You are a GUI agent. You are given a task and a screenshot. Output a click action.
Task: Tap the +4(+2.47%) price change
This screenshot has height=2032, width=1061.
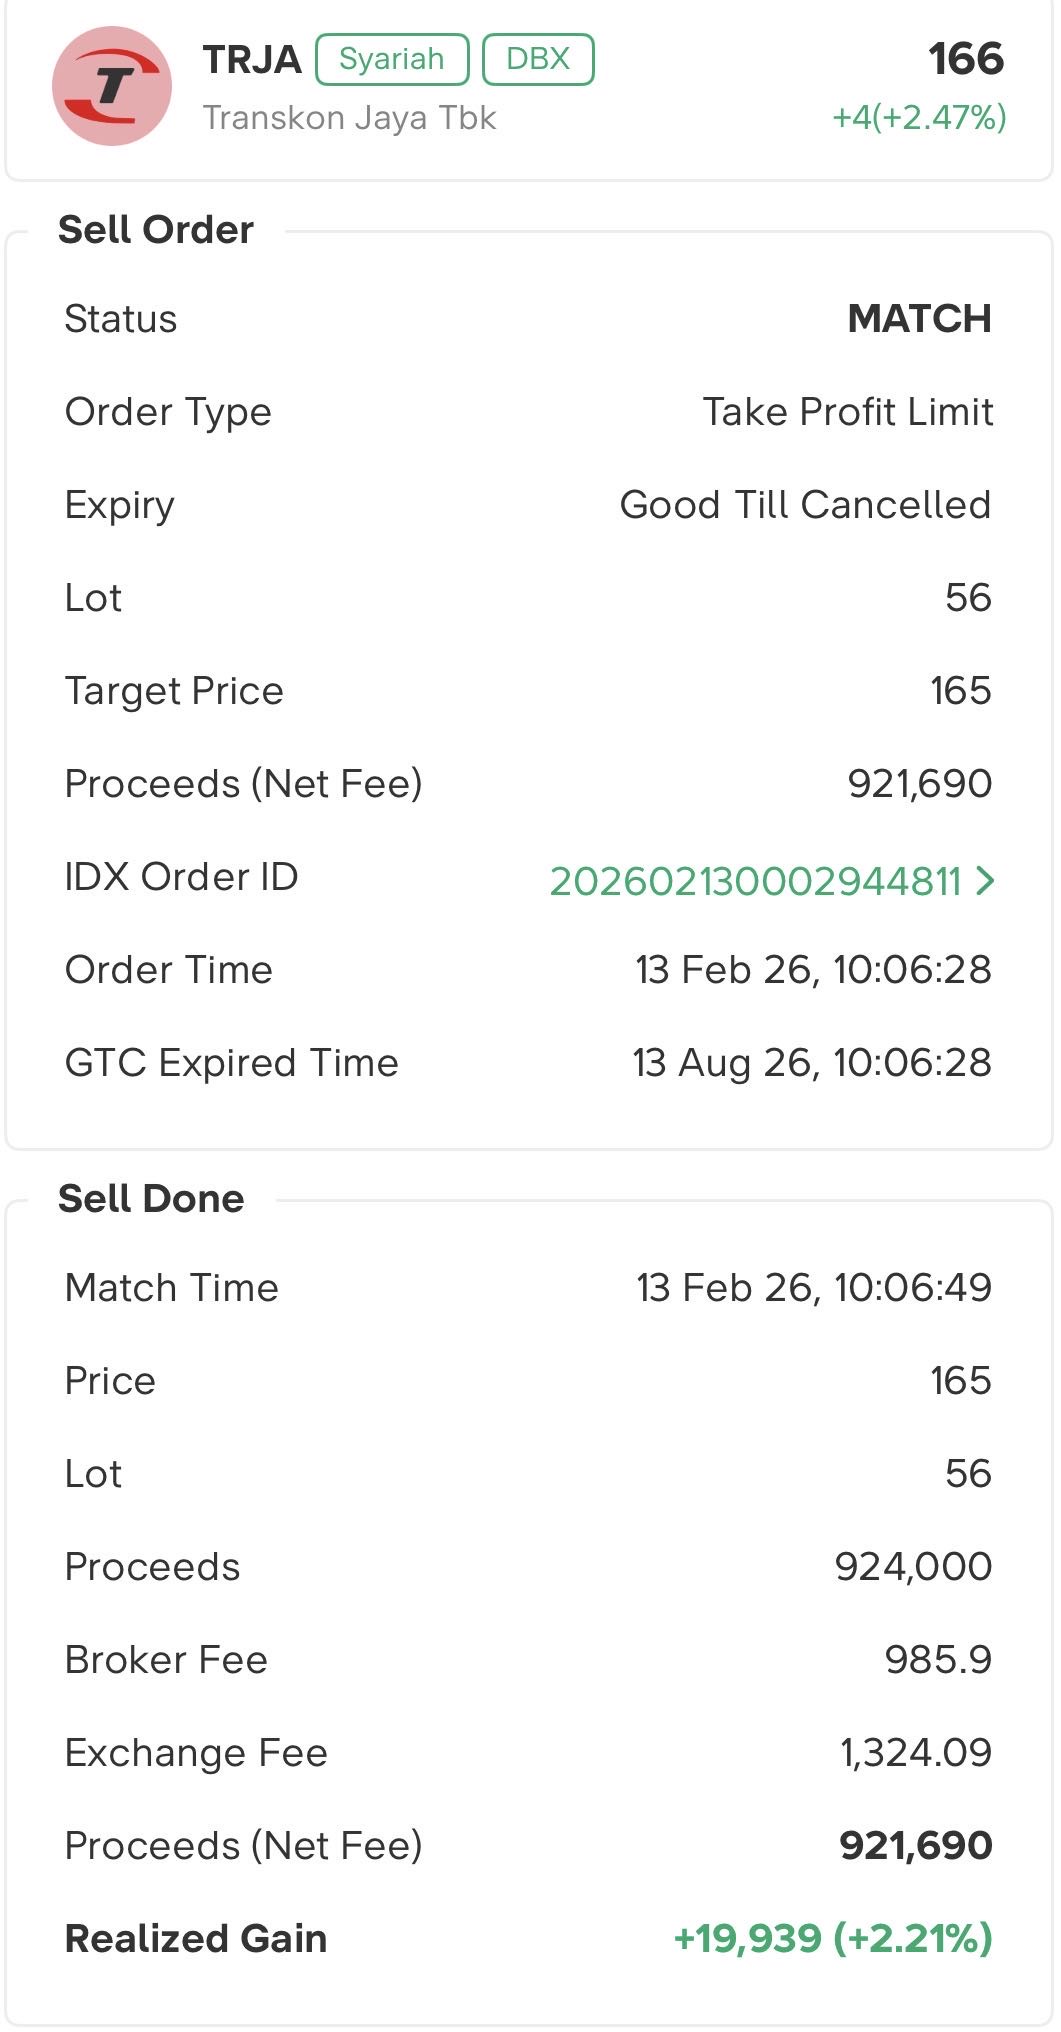(919, 118)
